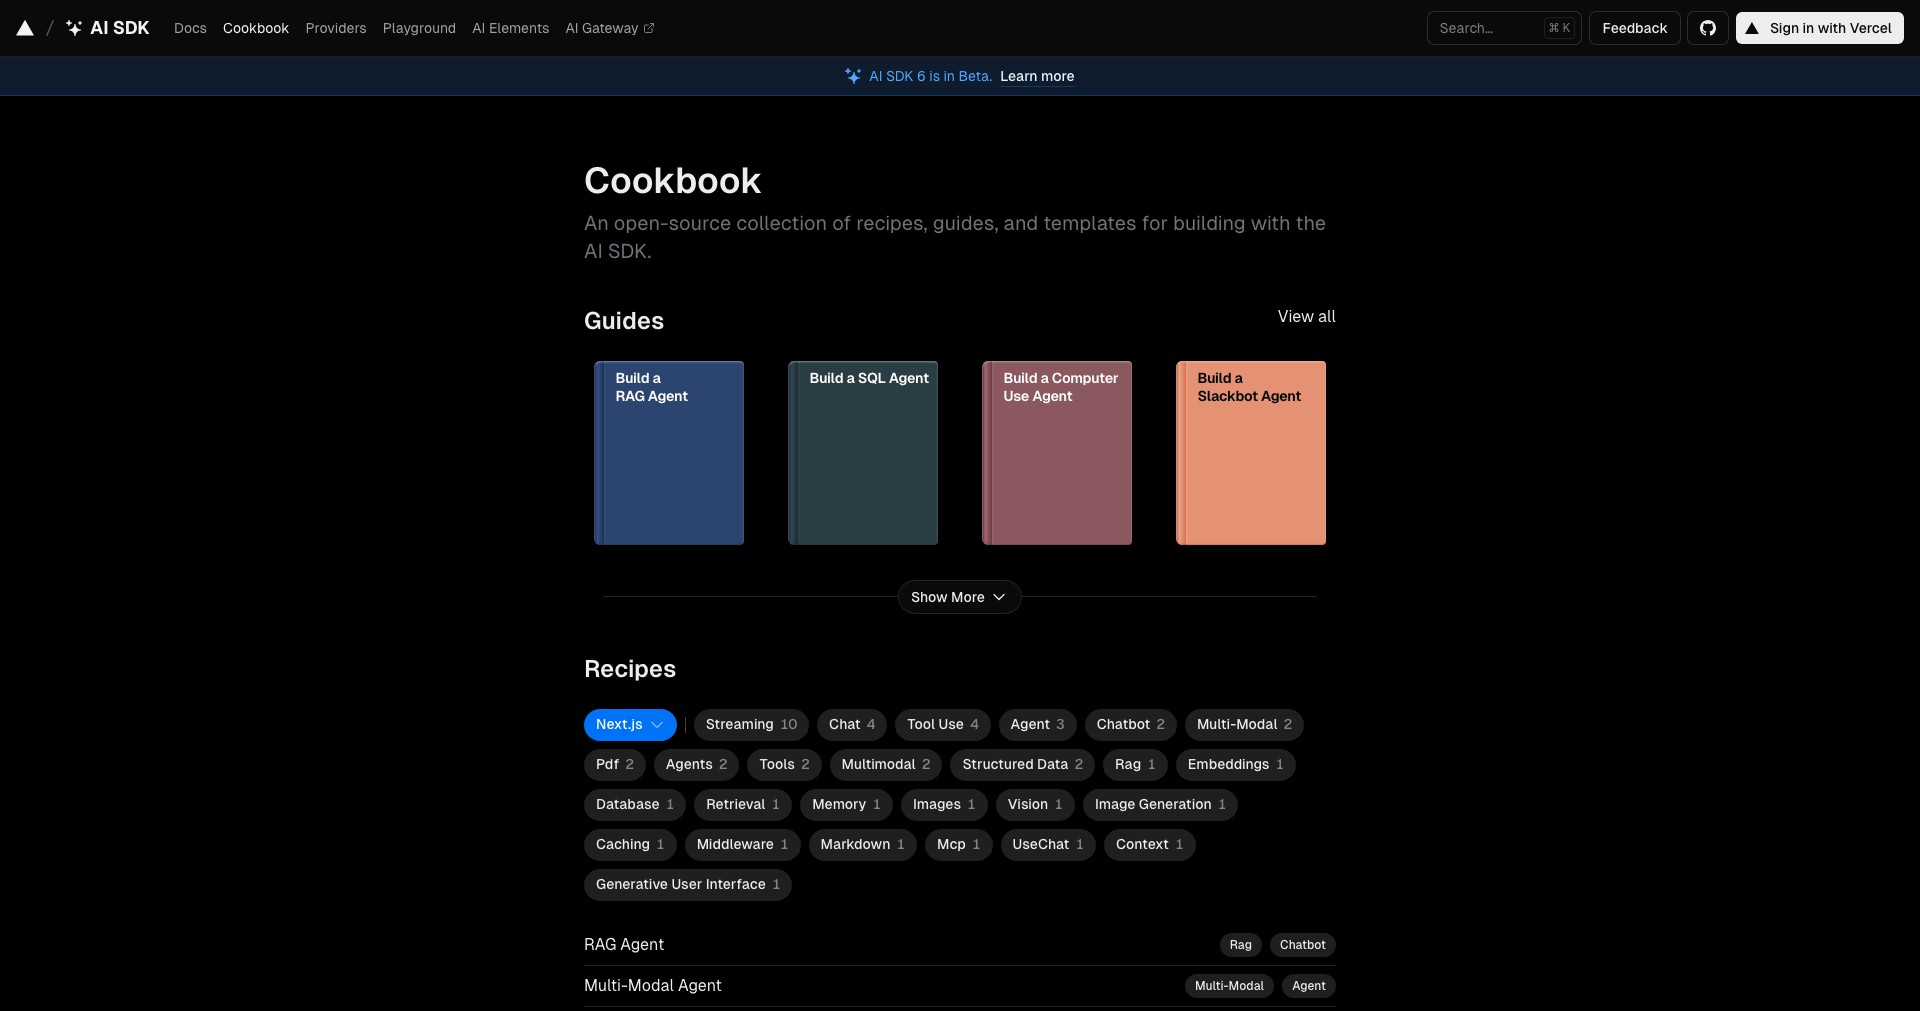Click the Feedback button

pyautogui.click(x=1634, y=28)
